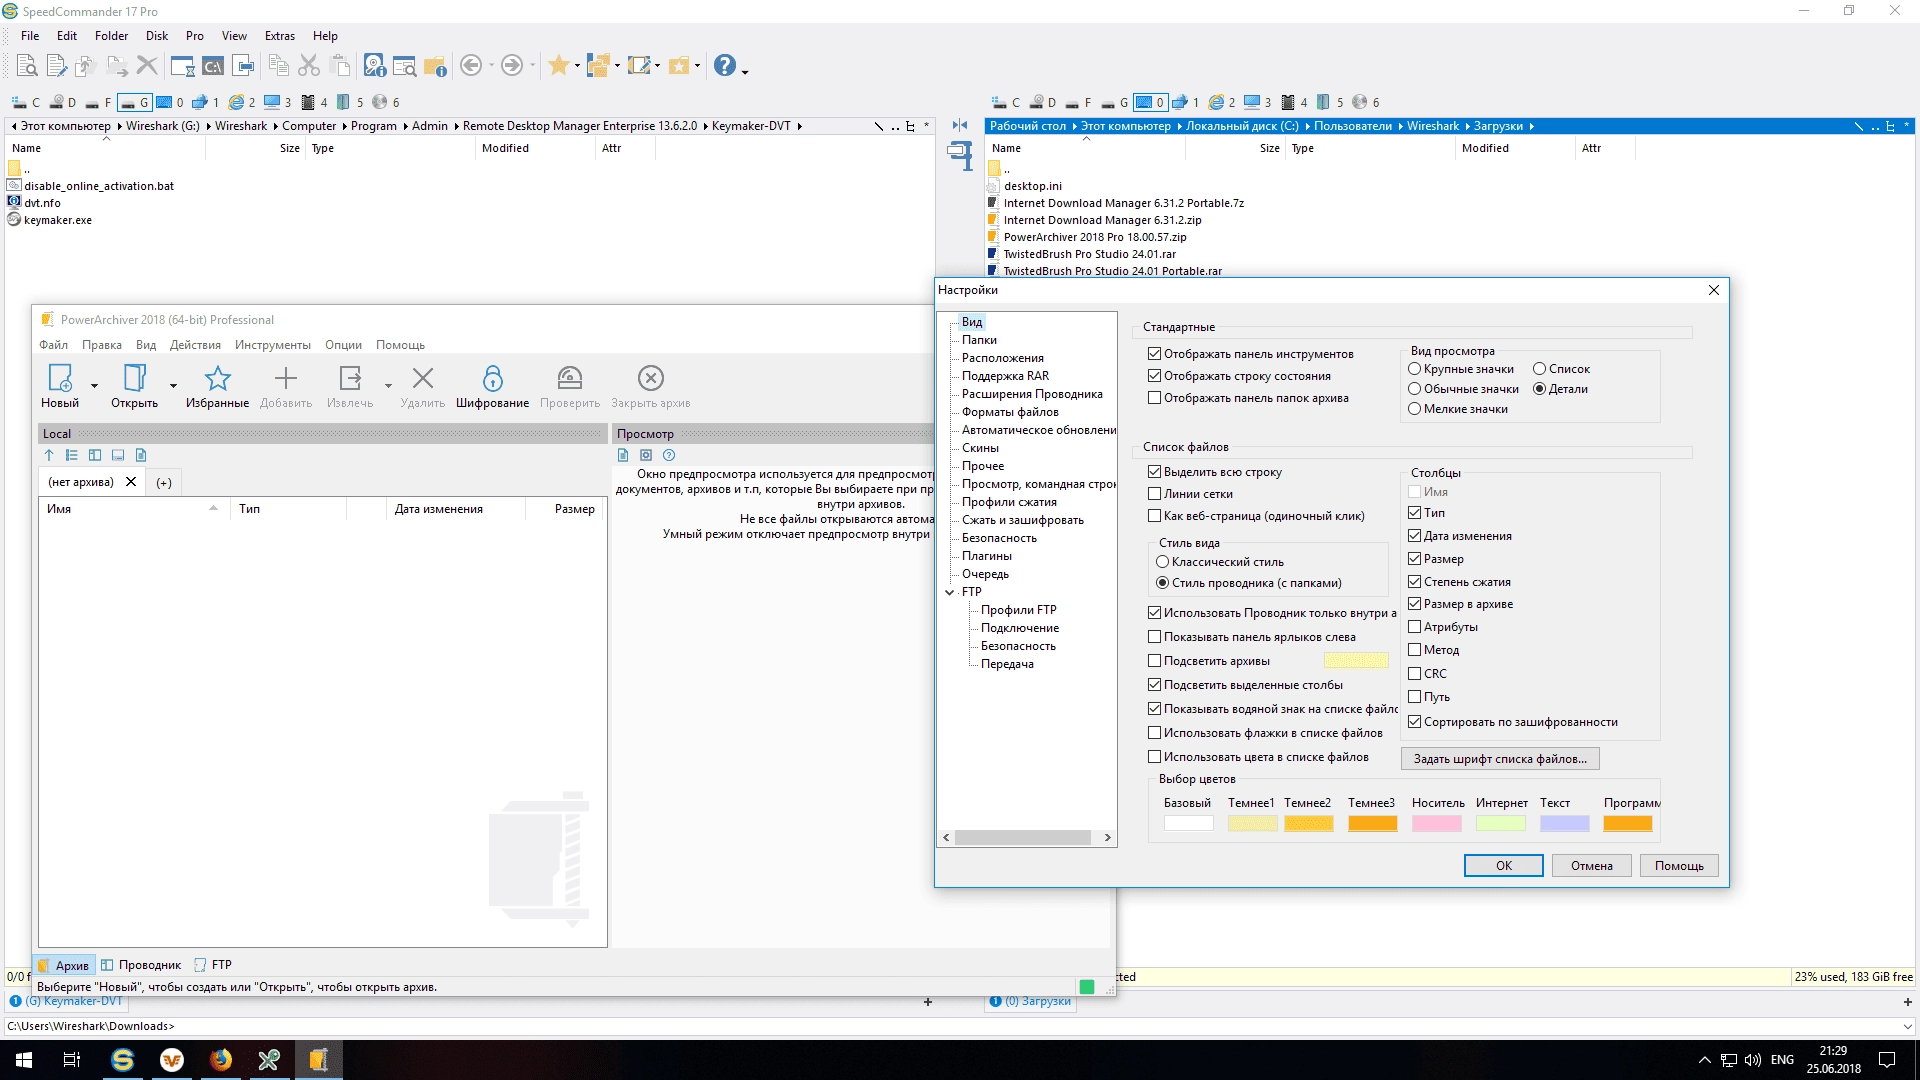1920x1080 pixels.
Task: Close the (нет архива) tab
Action: [x=131, y=482]
